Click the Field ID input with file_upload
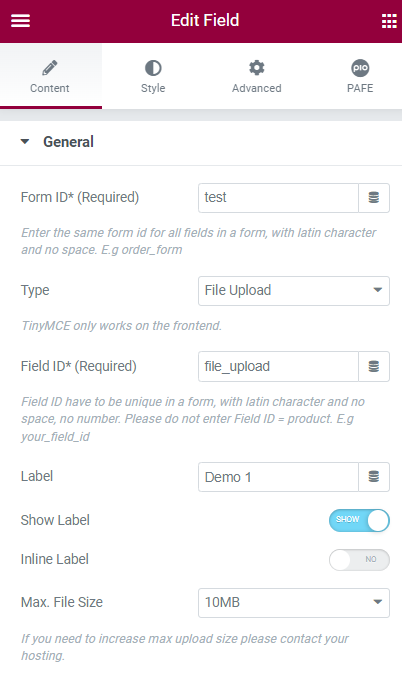 click(x=278, y=366)
